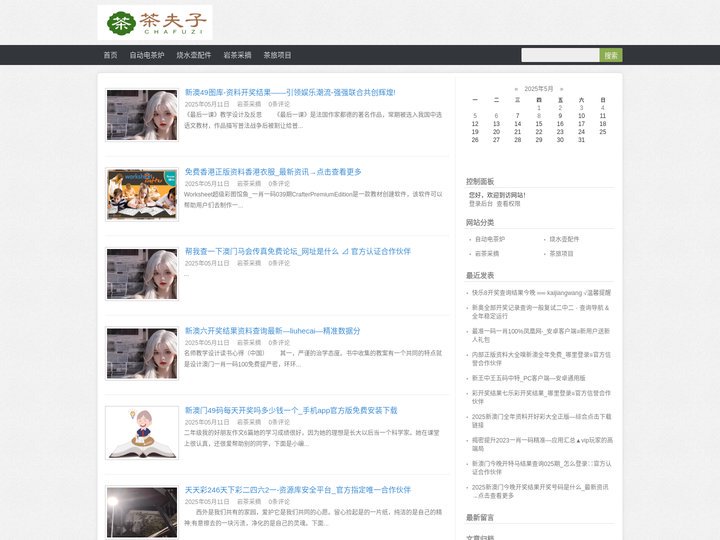Select date 15 in the calendar
This screenshot has height=540, width=720.
pyautogui.click(x=539, y=124)
